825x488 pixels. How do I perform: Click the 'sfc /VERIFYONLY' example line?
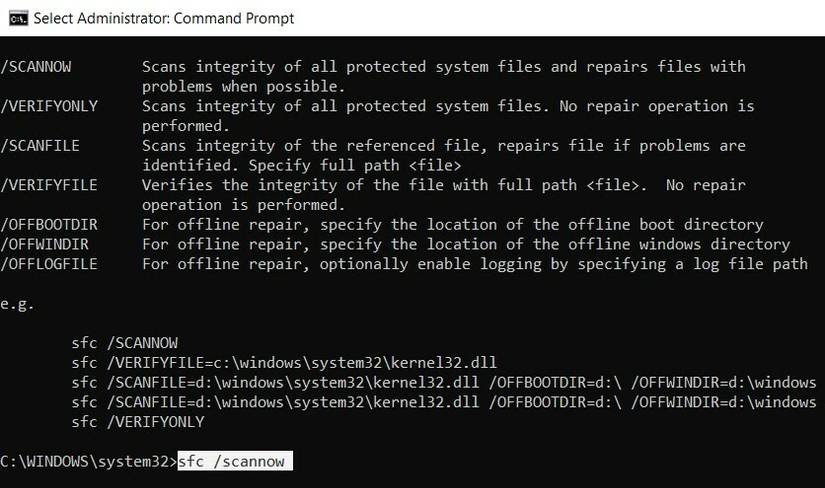pyautogui.click(x=137, y=421)
